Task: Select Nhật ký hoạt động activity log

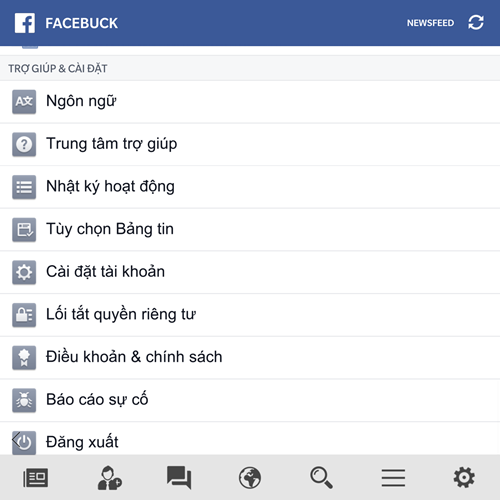Action: 250,187
